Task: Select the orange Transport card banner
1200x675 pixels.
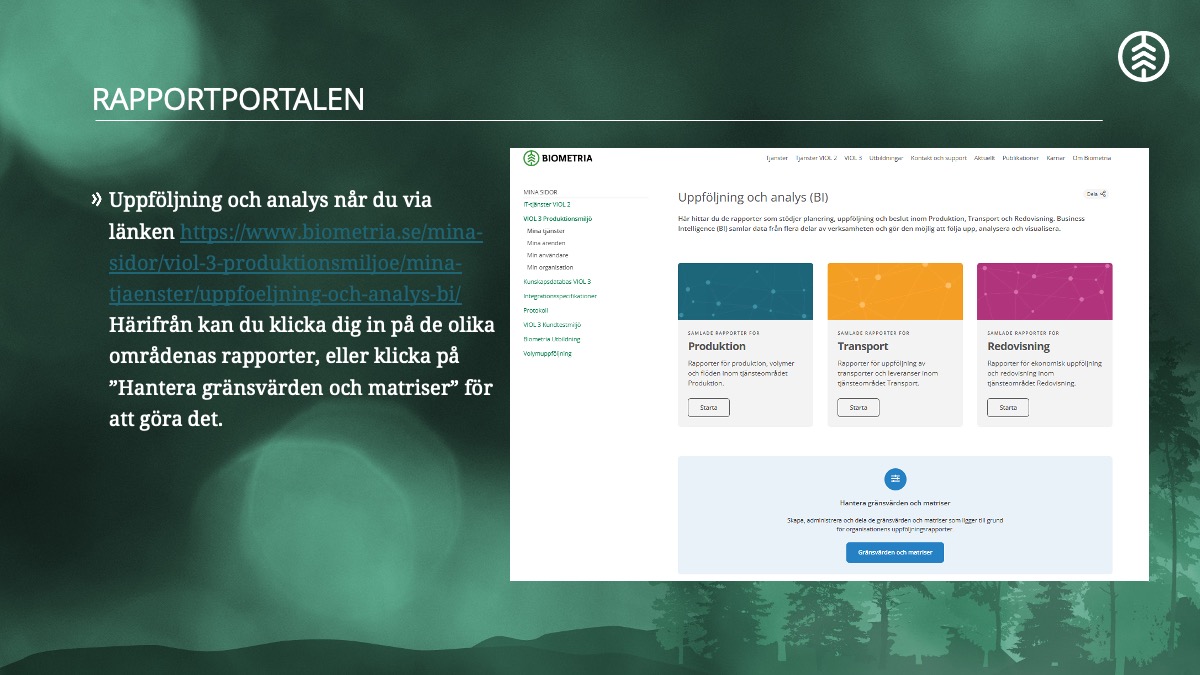Action: 895,291
